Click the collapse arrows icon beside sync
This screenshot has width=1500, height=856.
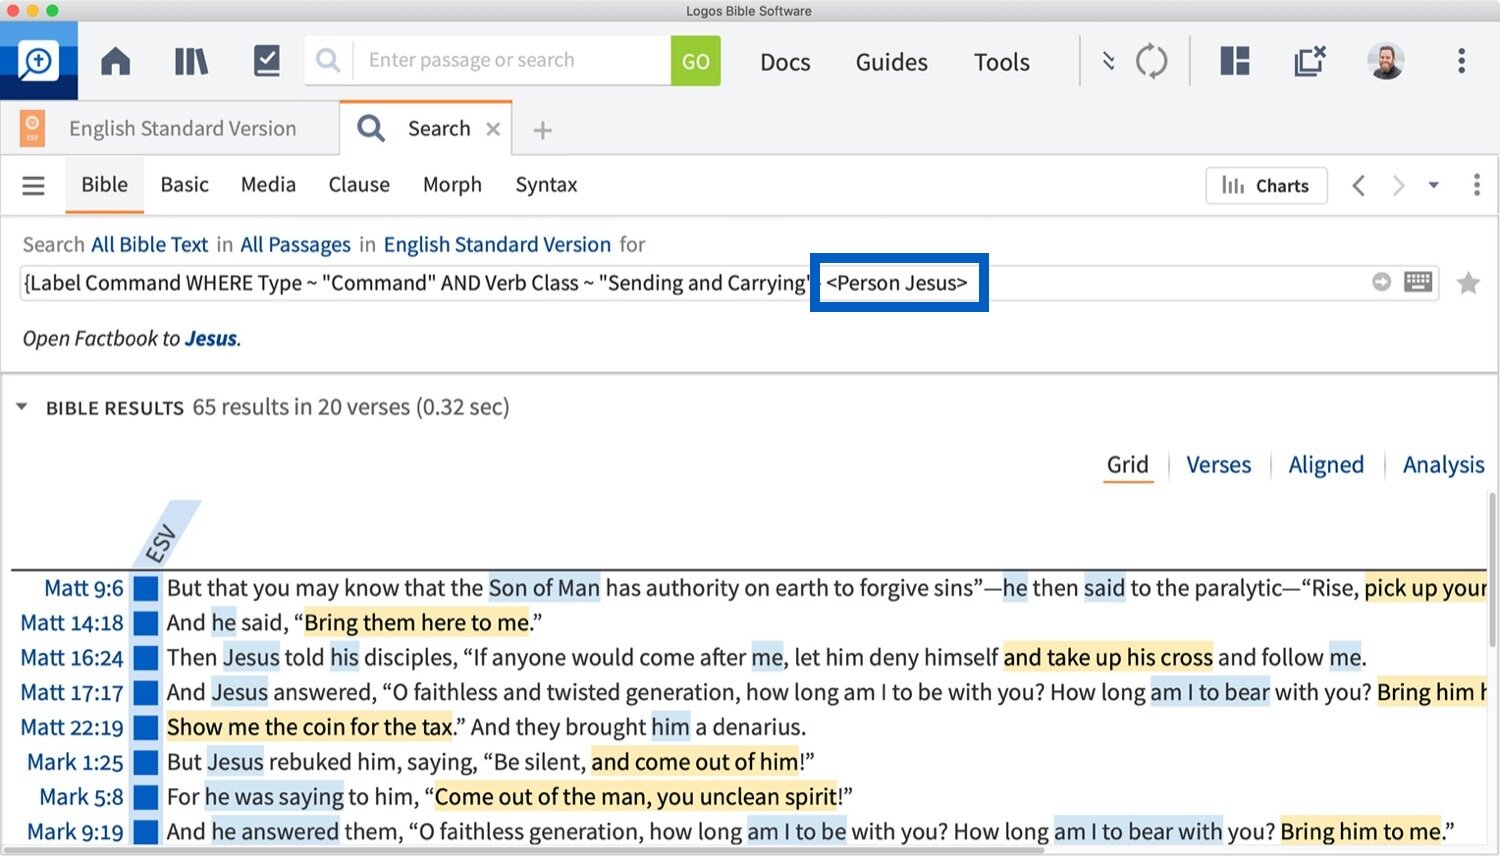[1108, 61]
